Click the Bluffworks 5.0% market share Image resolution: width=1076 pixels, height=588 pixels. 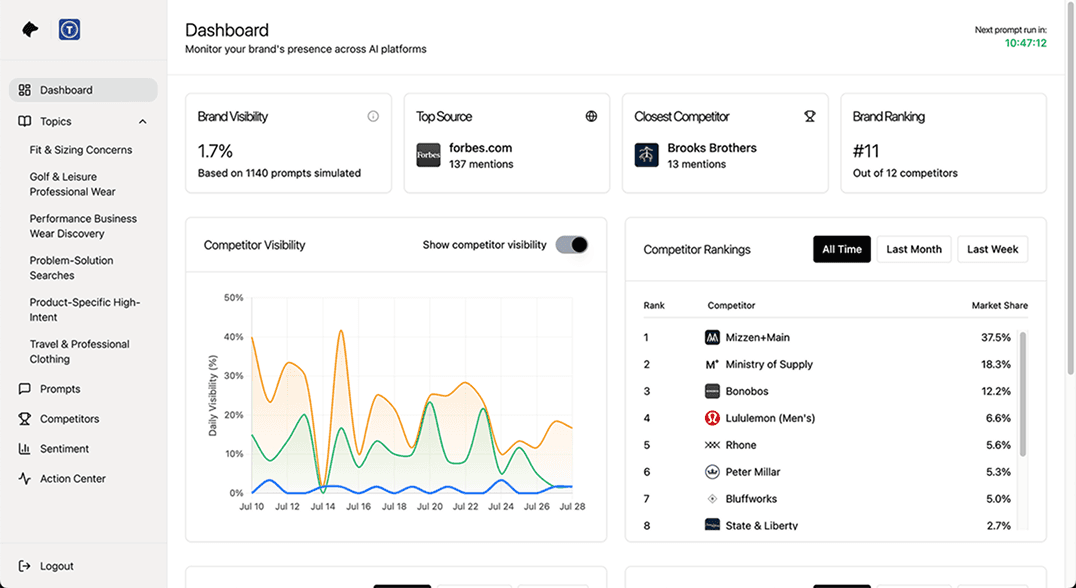998,499
